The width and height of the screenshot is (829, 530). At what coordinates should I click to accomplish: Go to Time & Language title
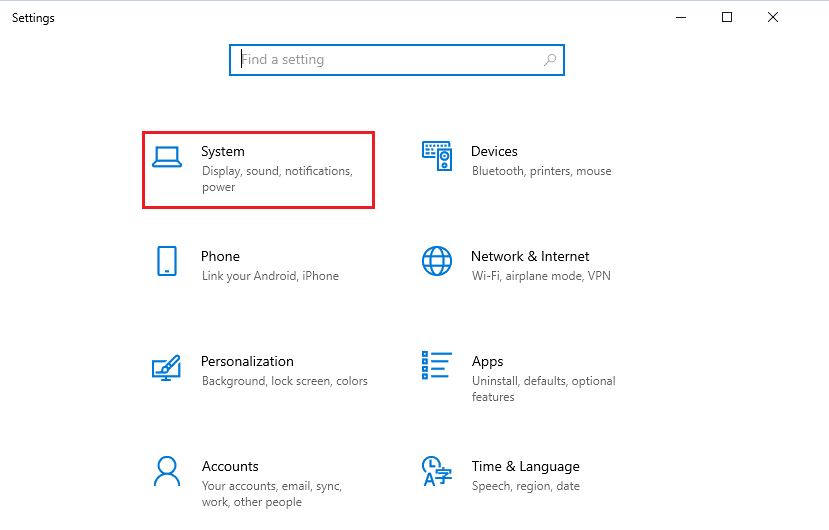click(526, 467)
